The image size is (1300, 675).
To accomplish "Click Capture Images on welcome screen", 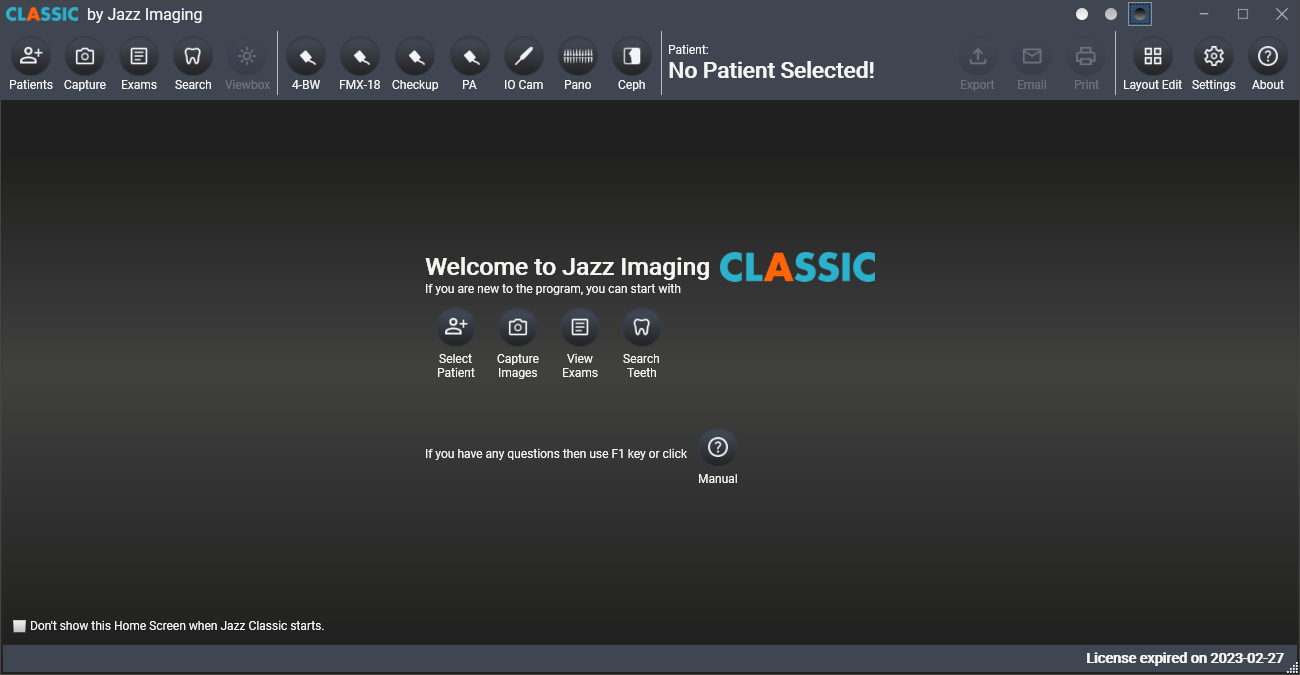I will pyautogui.click(x=518, y=328).
